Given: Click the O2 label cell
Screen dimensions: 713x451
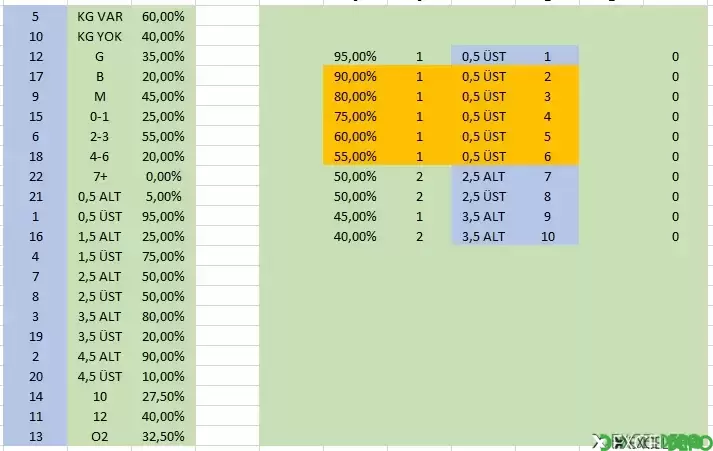Looking at the screenshot, I should pyautogui.click(x=100, y=436).
